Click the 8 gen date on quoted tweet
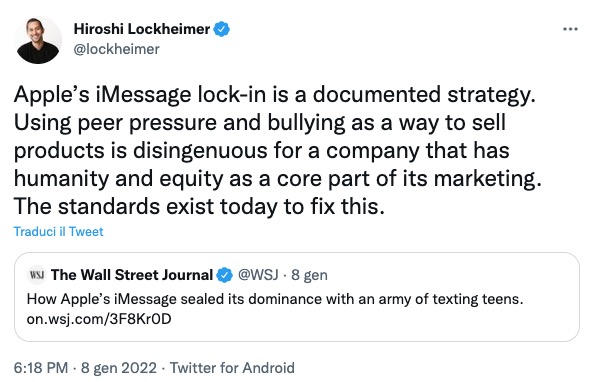Screen dimensions: 596x382 click(x=309, y=275)
